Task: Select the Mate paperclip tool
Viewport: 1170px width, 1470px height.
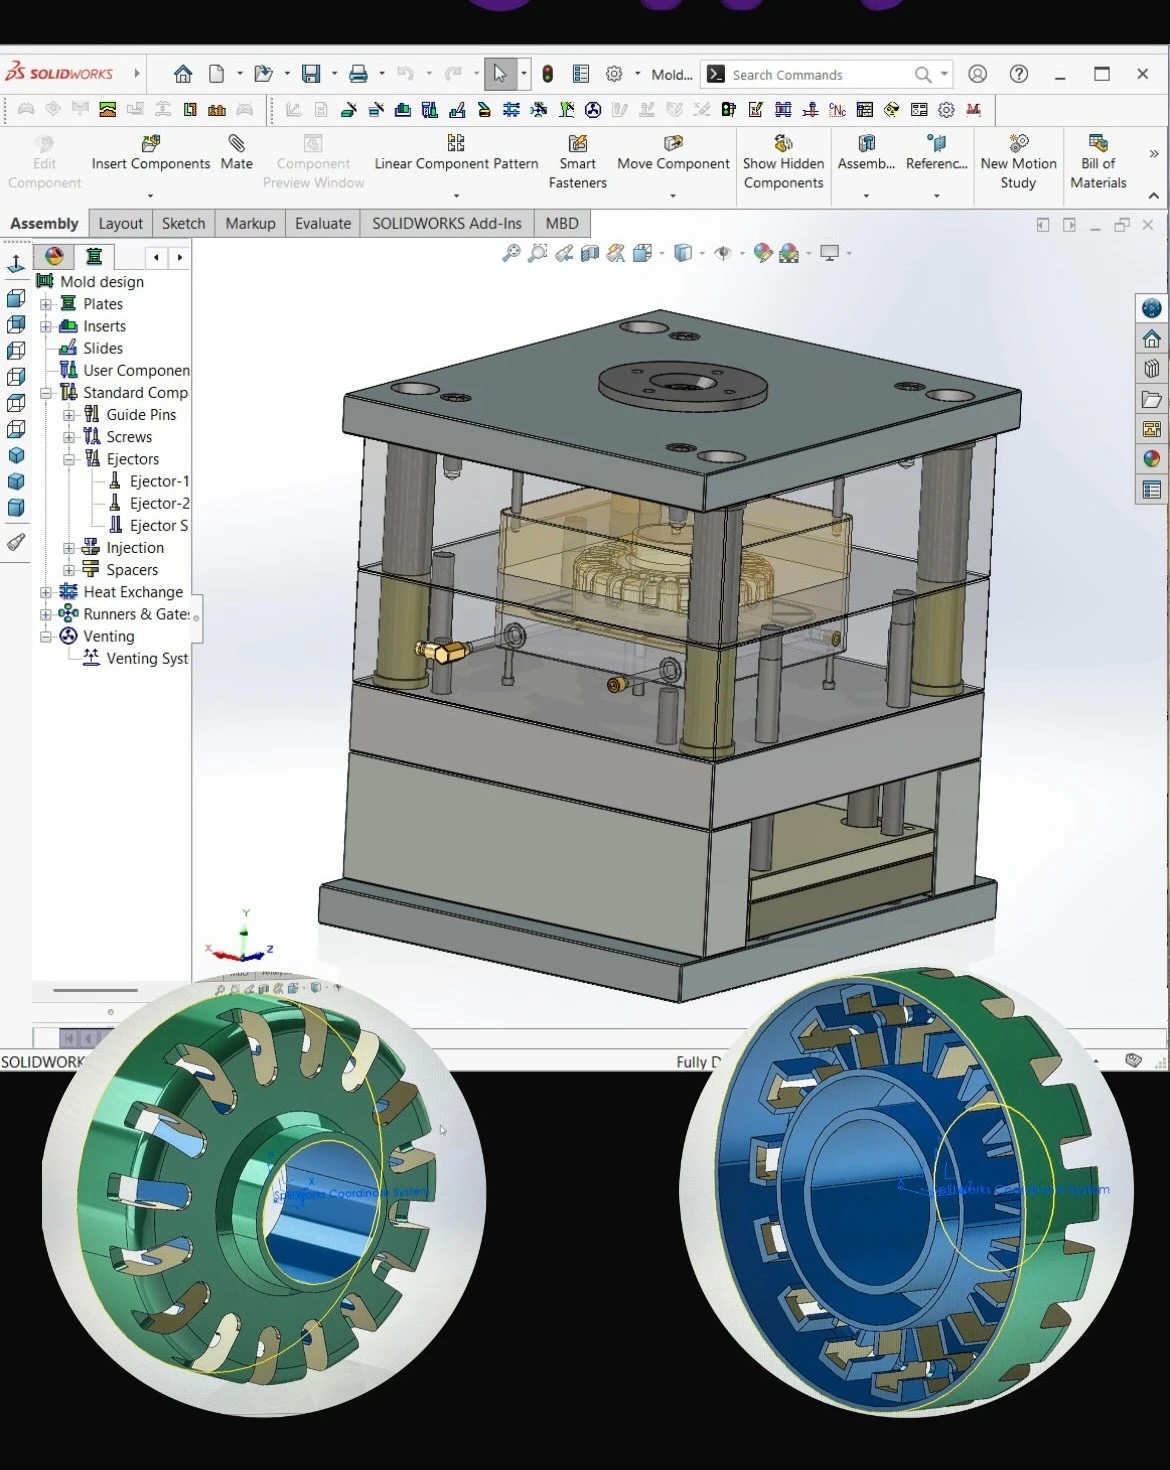Action: tap(236, 144)
